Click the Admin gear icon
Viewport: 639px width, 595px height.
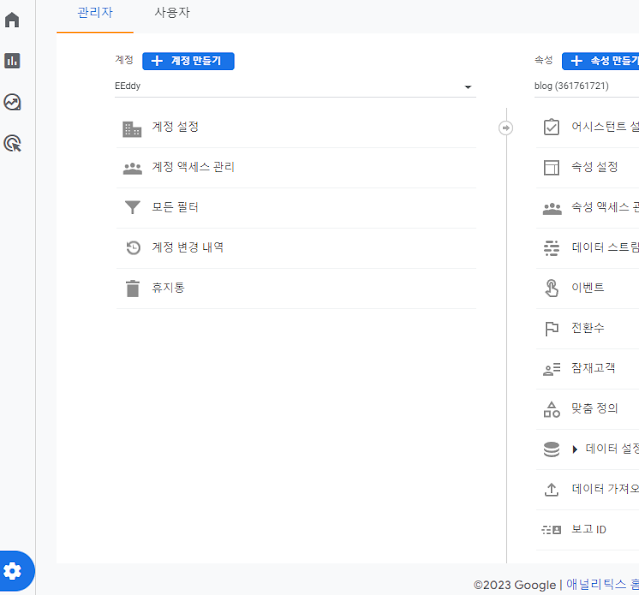click(x=12, y=571)
